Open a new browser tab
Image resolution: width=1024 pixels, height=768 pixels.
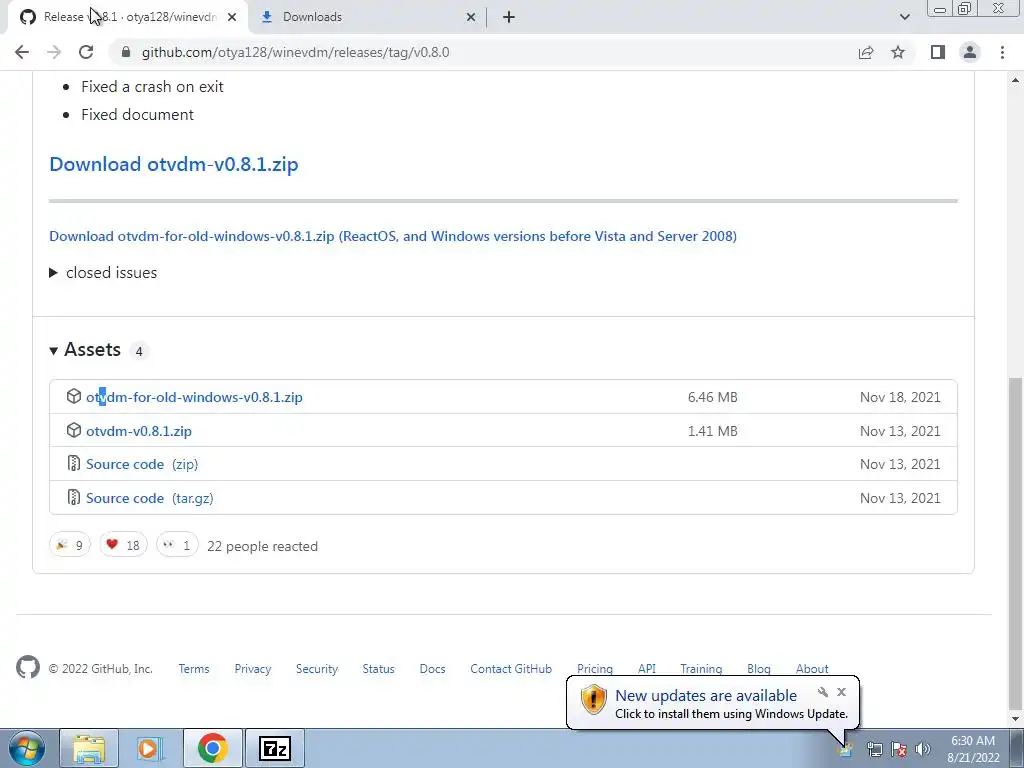pyautogui.click(x=509, y=17)
